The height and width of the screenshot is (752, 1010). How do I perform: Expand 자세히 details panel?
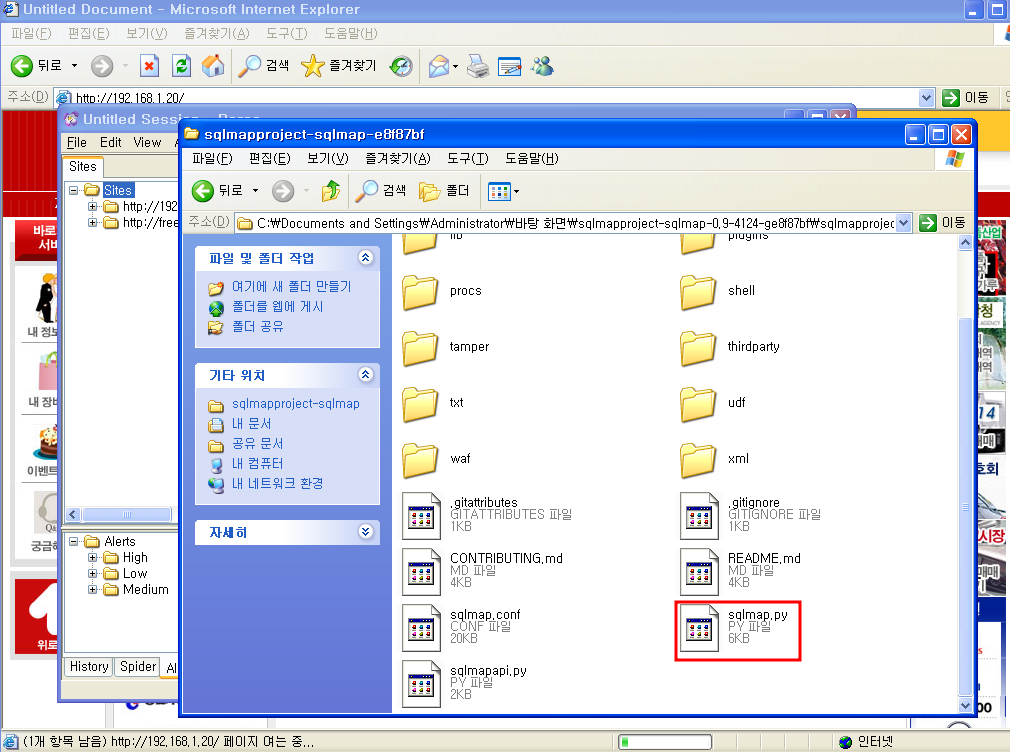[x=365, y=532]
